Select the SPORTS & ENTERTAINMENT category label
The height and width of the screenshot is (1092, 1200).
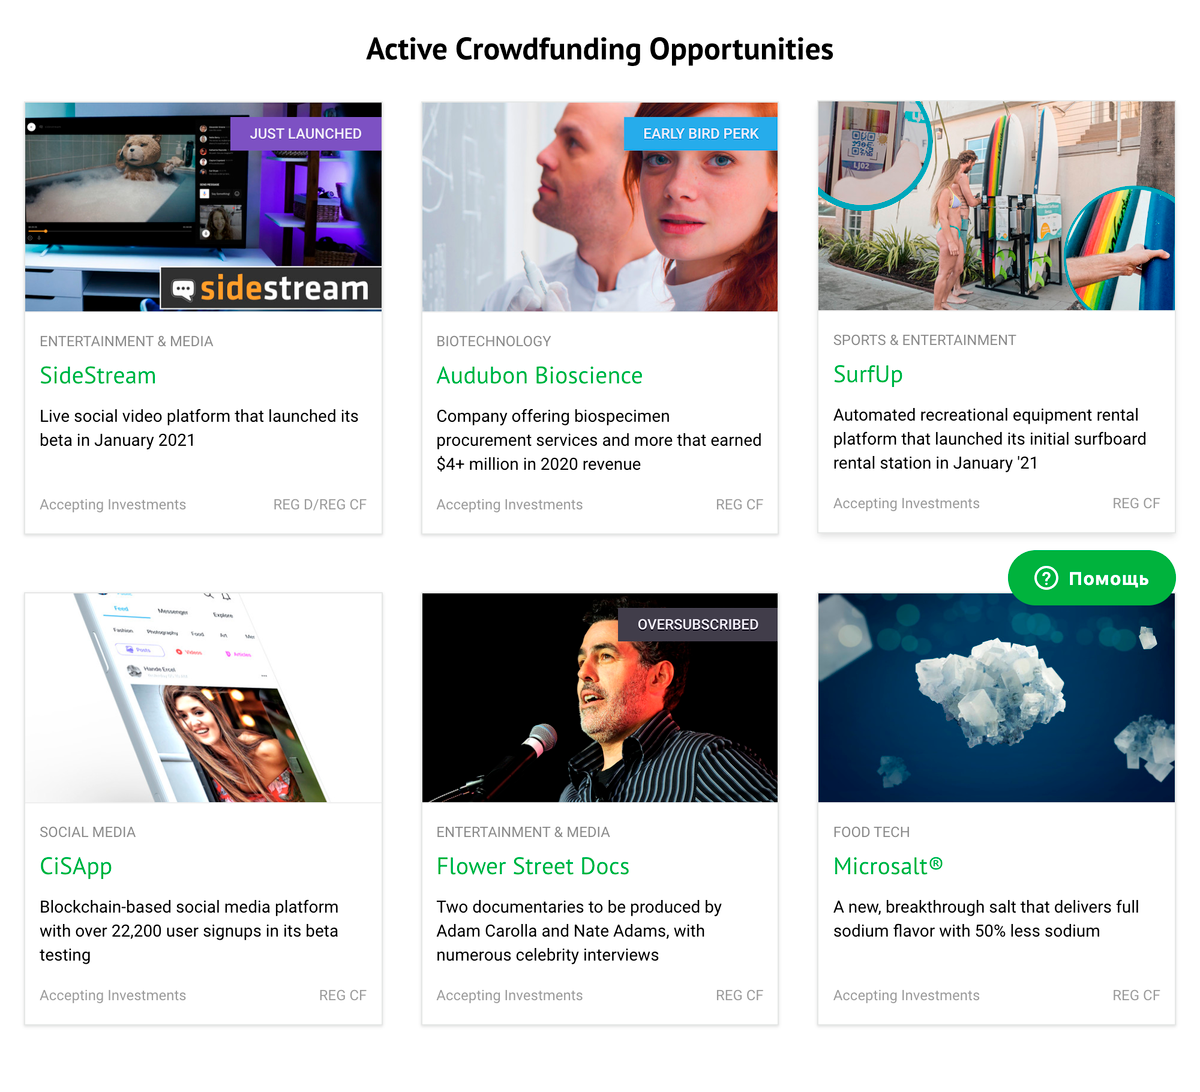[x=924, y=340]
